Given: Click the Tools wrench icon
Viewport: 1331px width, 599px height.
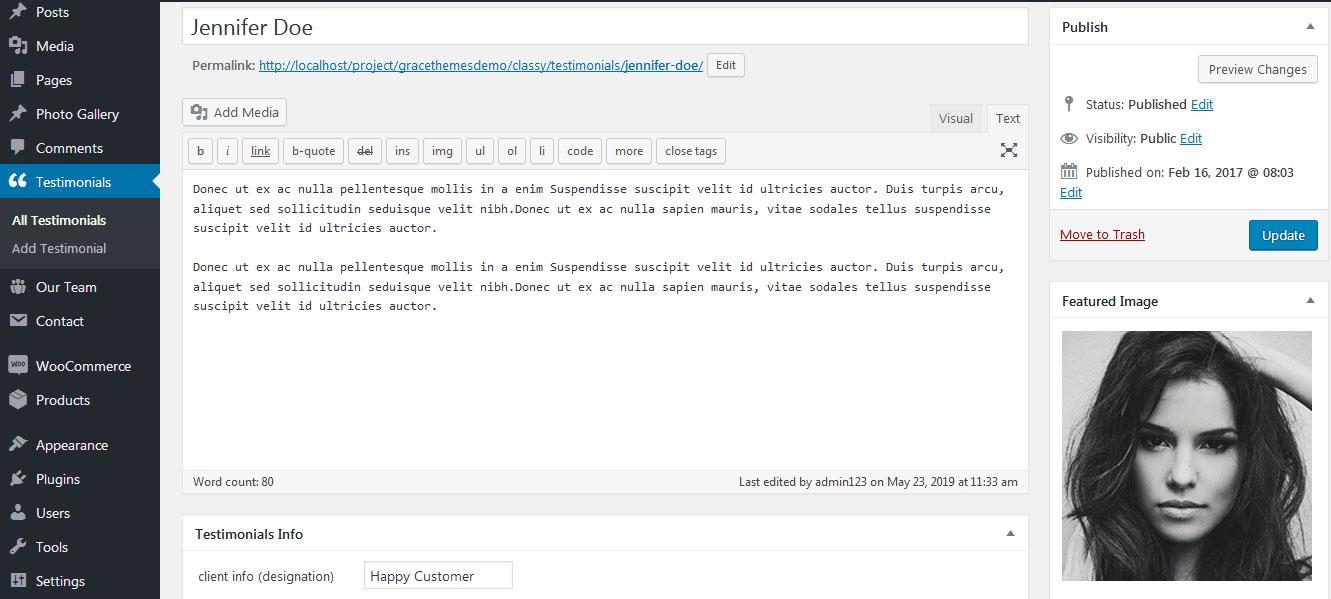Looking at the screenshot, I should click(18, 547).
